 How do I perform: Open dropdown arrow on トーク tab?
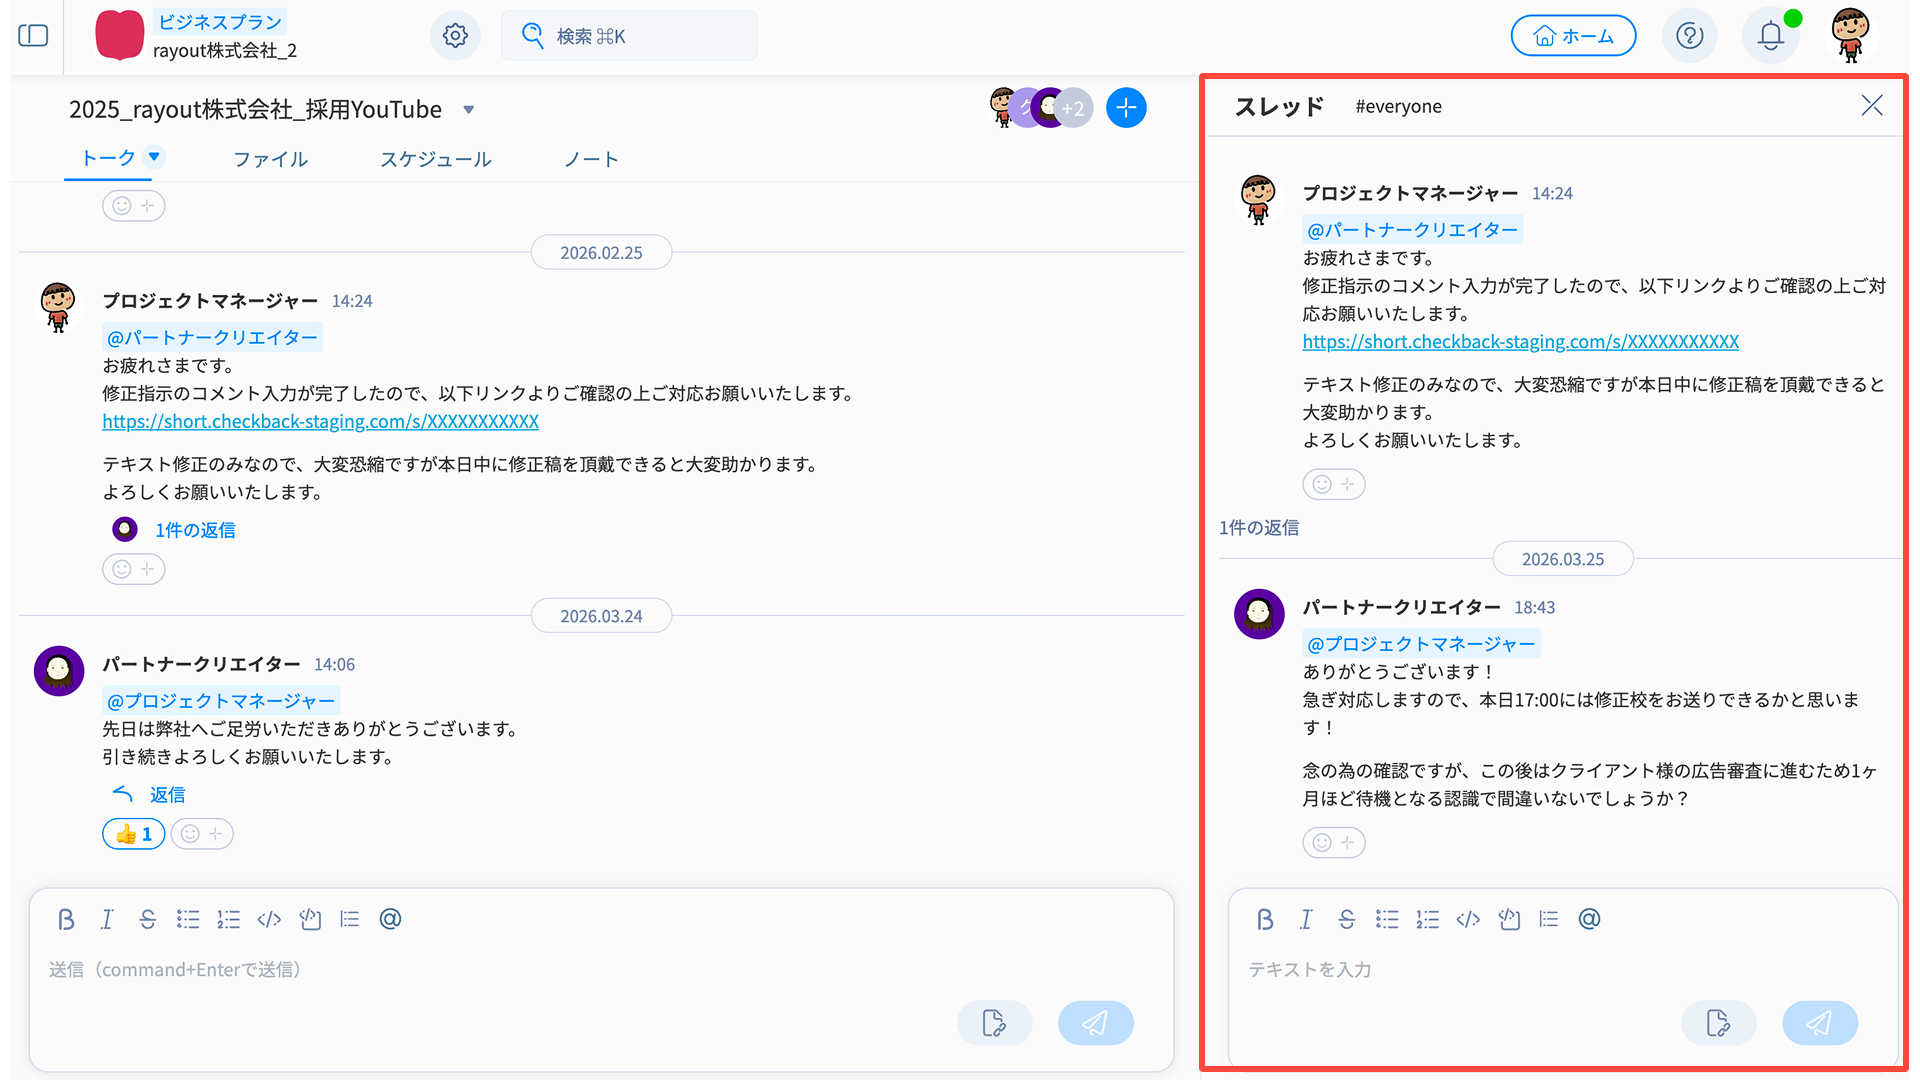[154, 156]
